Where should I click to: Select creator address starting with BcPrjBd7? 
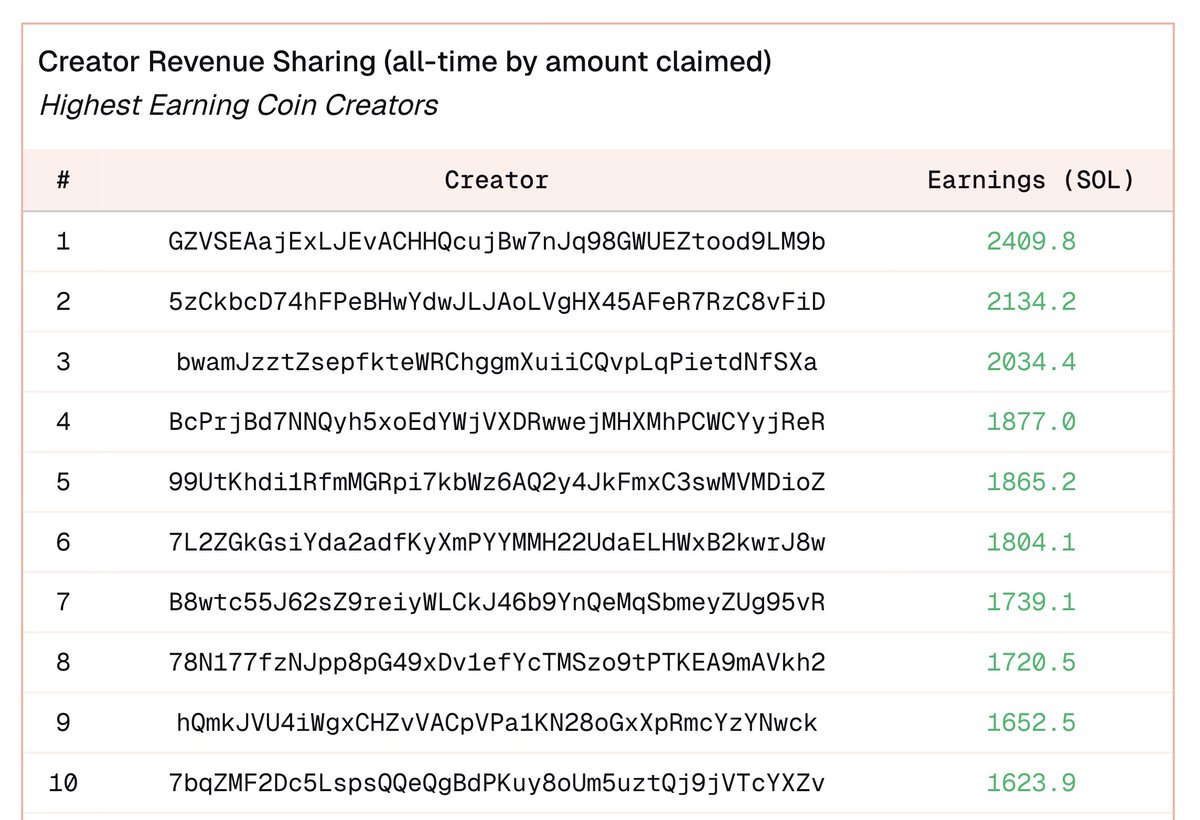click(497, 422)
